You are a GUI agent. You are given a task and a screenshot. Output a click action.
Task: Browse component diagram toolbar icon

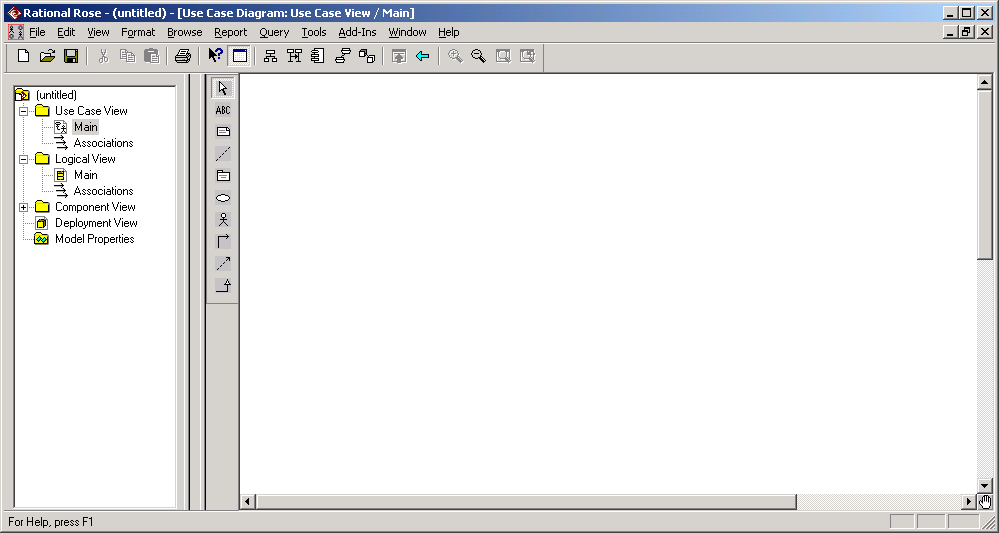click(x=318, y=56)
